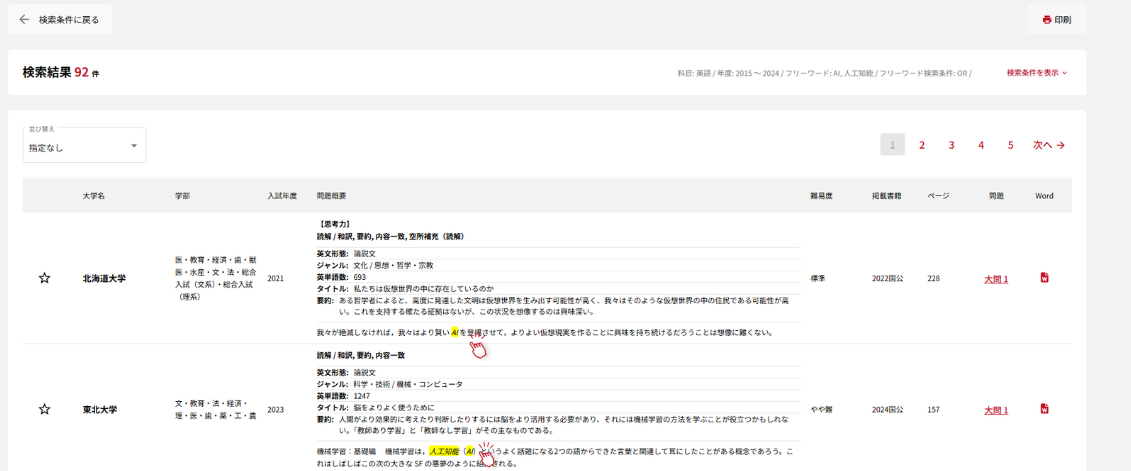Click the back arrow to search conditions
Screen dimensions: 1131x471
tap(25, 19)
